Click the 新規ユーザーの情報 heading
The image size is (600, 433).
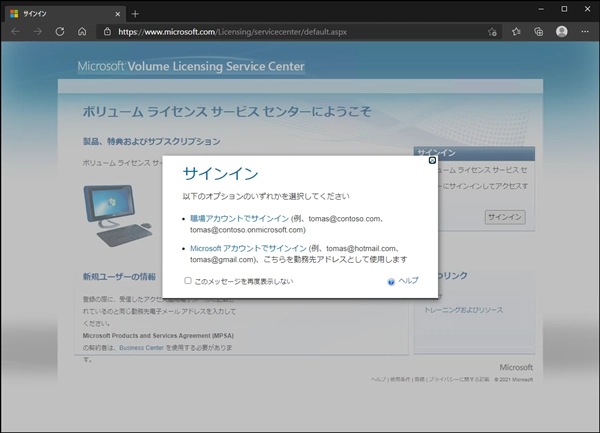119,277
